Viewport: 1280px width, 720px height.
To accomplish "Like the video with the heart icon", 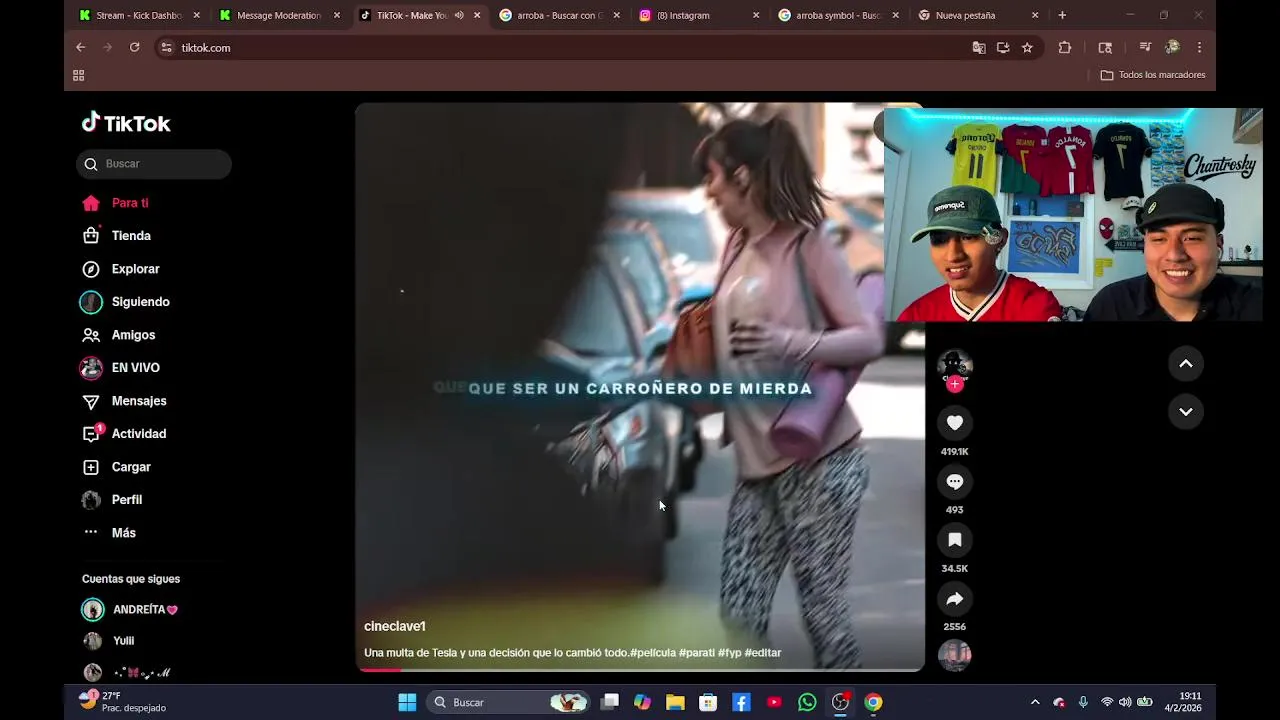I will pos(955,423).
